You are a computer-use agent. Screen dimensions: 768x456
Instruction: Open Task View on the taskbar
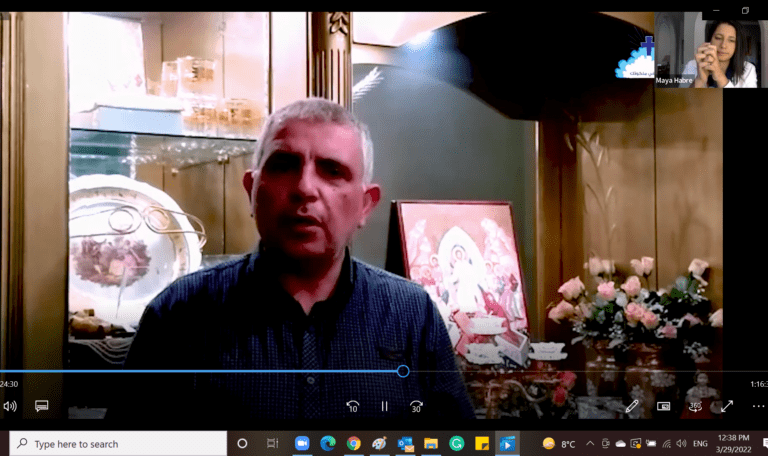272,444
